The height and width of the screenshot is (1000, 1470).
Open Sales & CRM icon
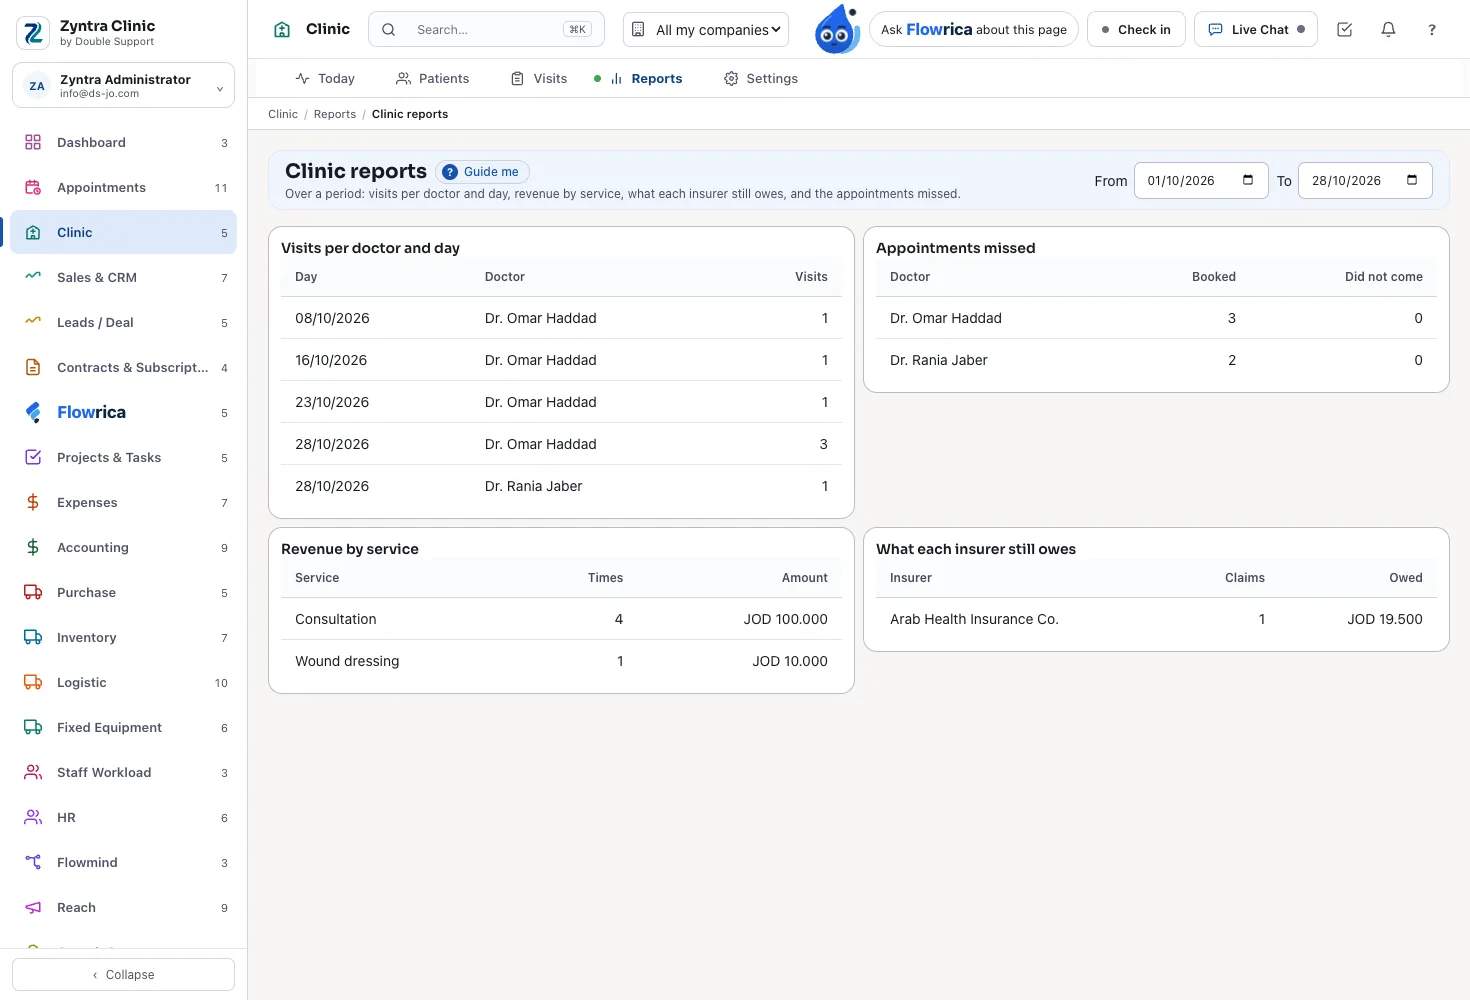(33, 278)
